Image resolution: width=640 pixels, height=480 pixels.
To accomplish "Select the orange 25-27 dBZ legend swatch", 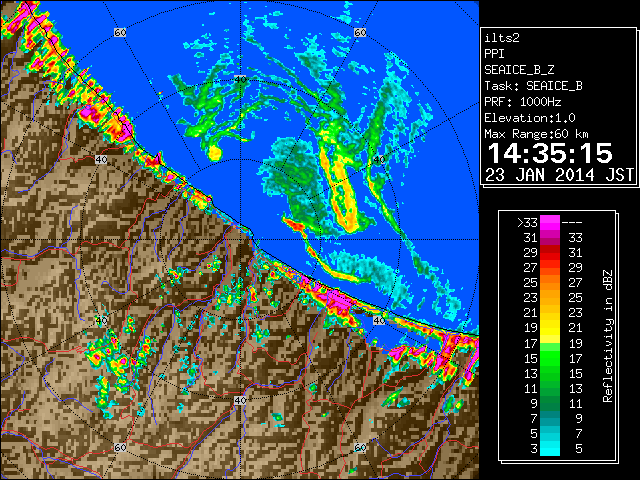I will coord(550,283).
